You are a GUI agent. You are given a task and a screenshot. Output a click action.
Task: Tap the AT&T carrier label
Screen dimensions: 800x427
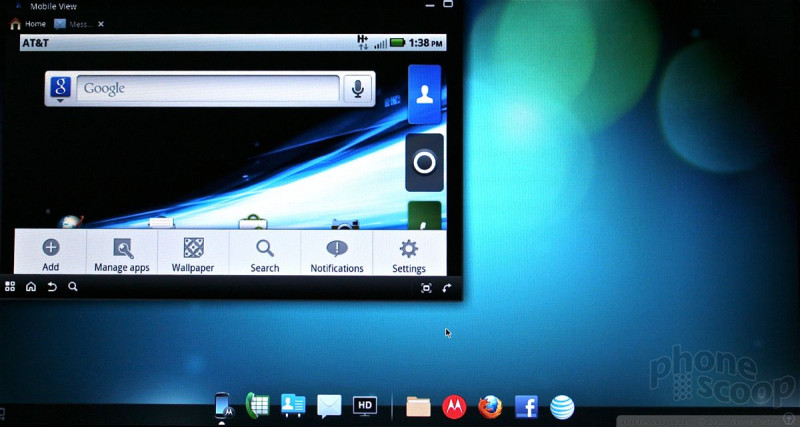(x=35, y=43)
